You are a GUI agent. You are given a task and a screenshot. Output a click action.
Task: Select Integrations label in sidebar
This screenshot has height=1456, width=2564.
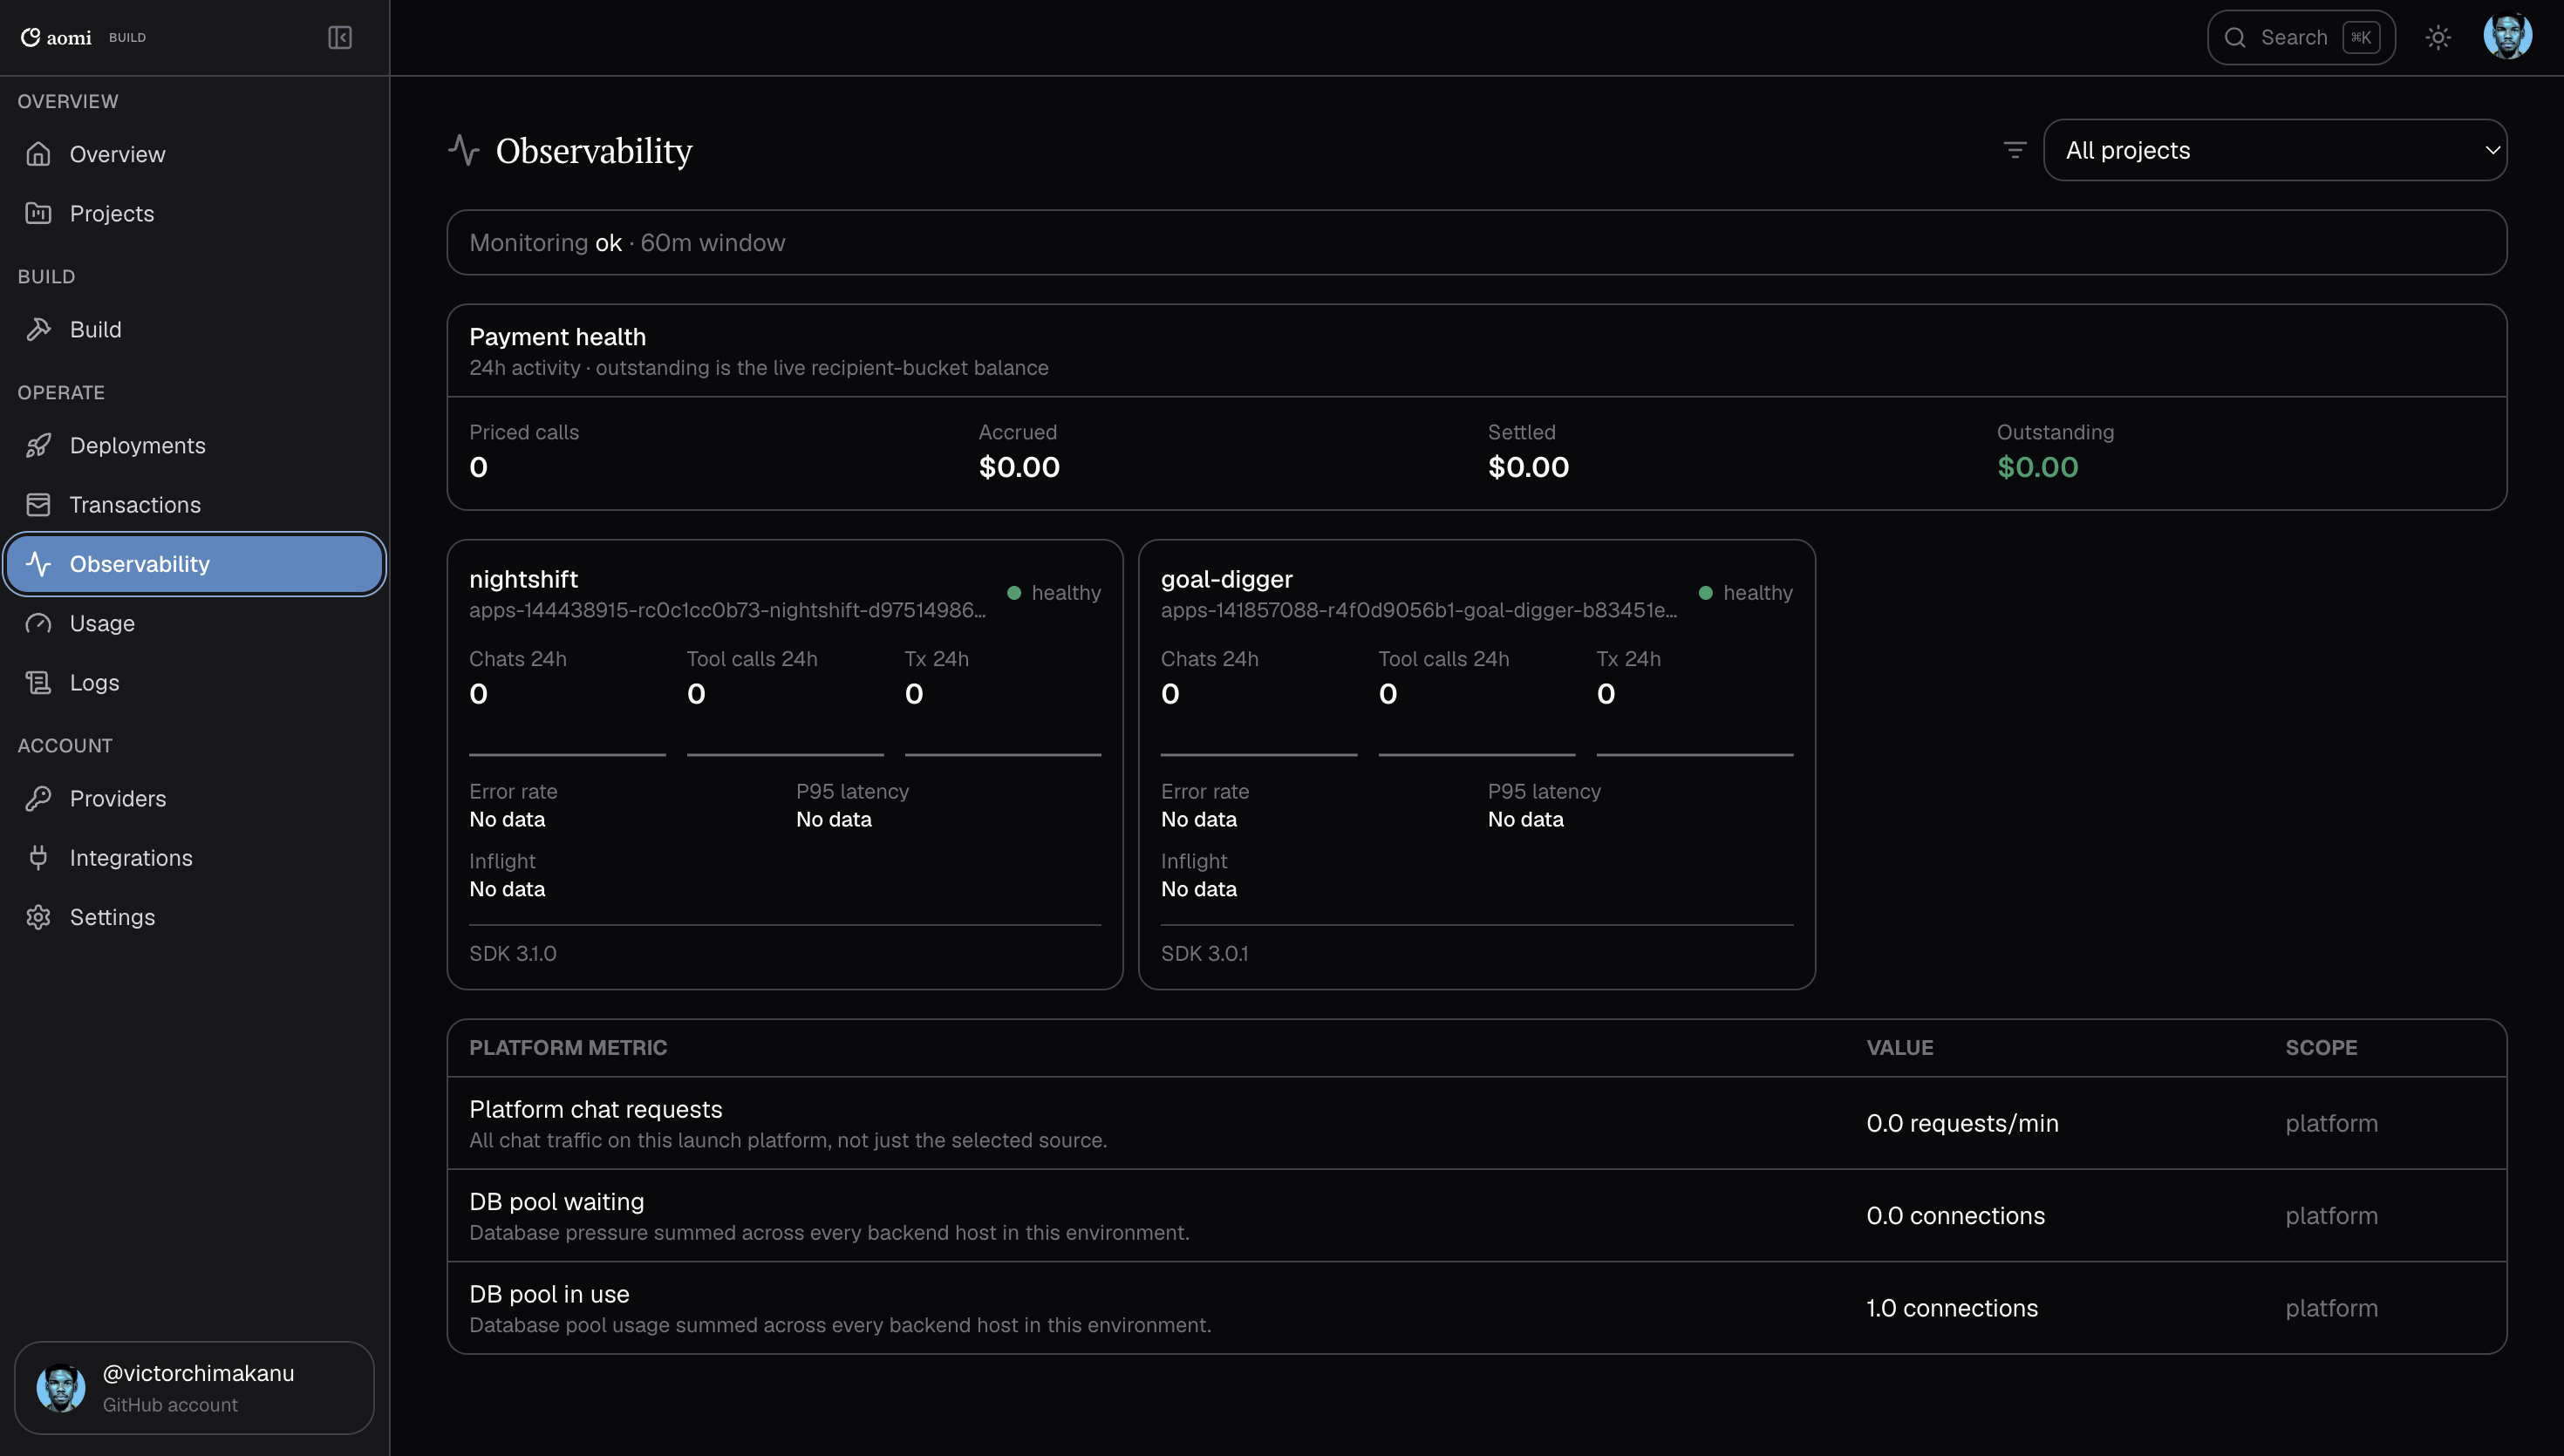[x=131, y=857]
